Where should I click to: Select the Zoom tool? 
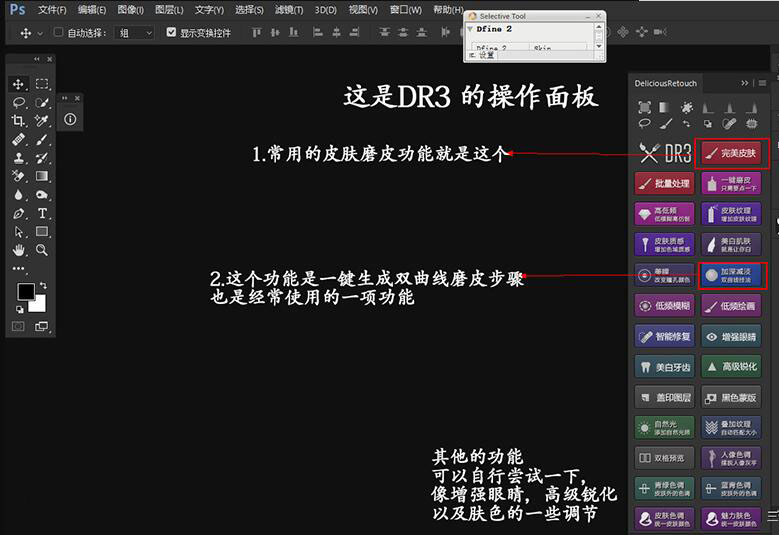(x=42, y=250)
